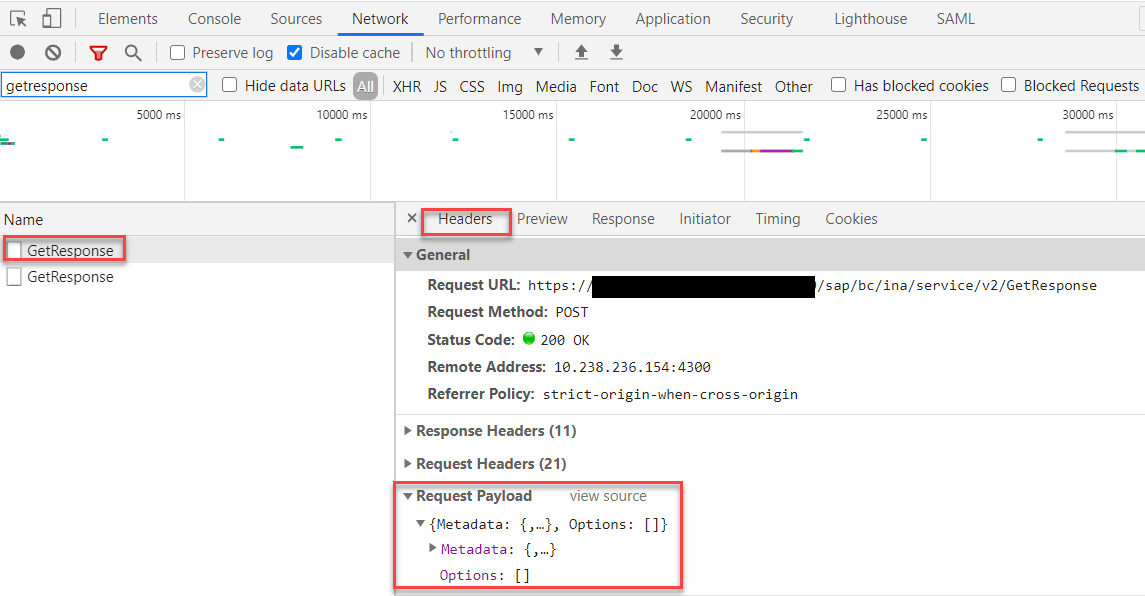The image size is (1145, 596).
Task: Open the SAML tab
Action: [x=955, y=19]
